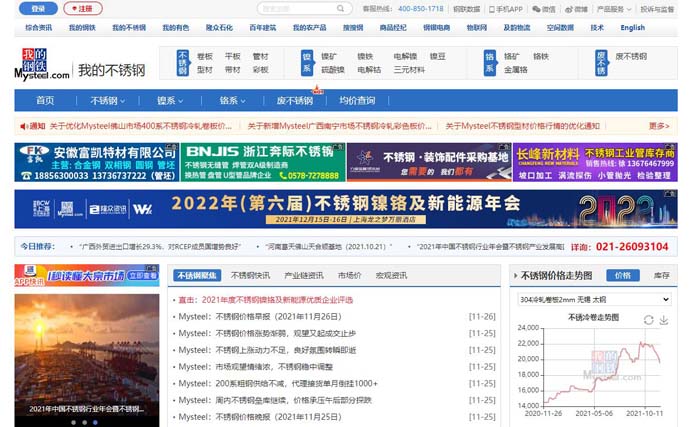Download the stainless price trend chart

click(664, 320)
